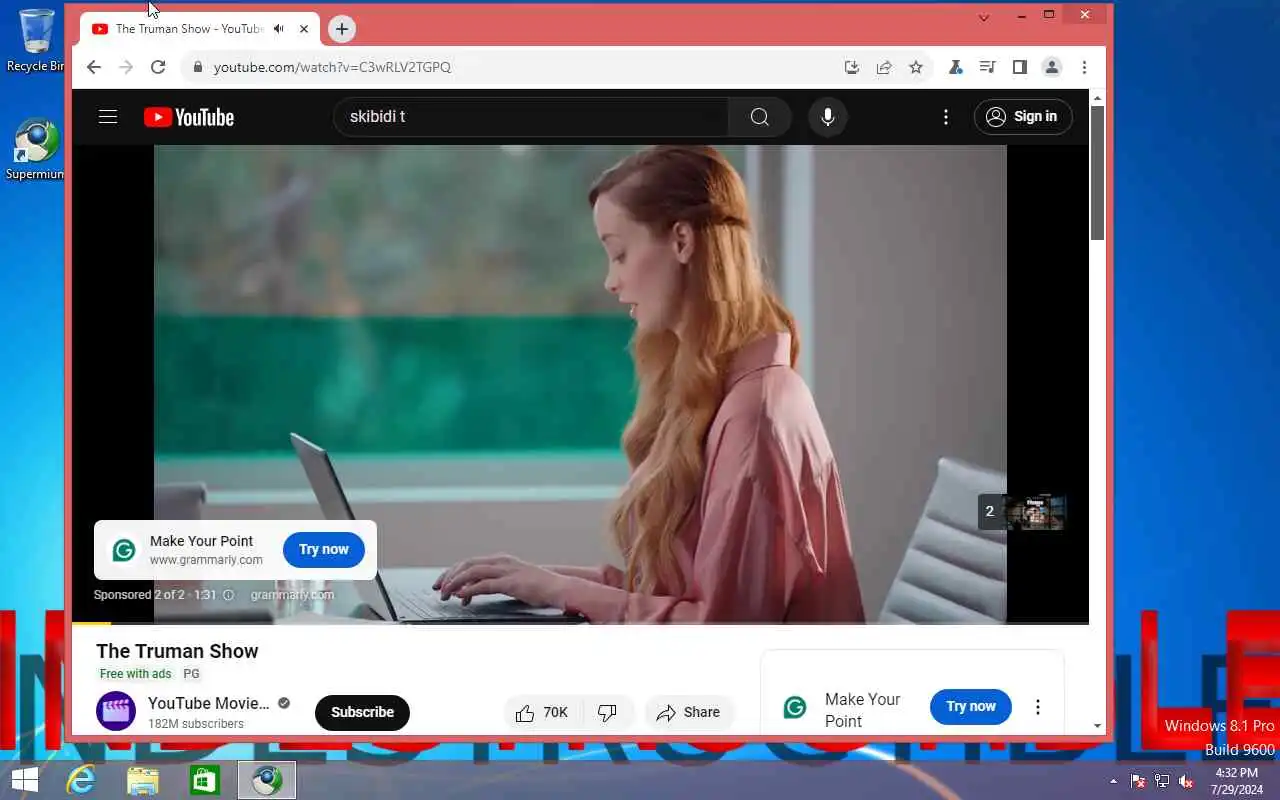Image resolution: width=1280 pixels, height=800 pixels.
Task: Open File Explorer from taskbar
Action: point(143,780)
